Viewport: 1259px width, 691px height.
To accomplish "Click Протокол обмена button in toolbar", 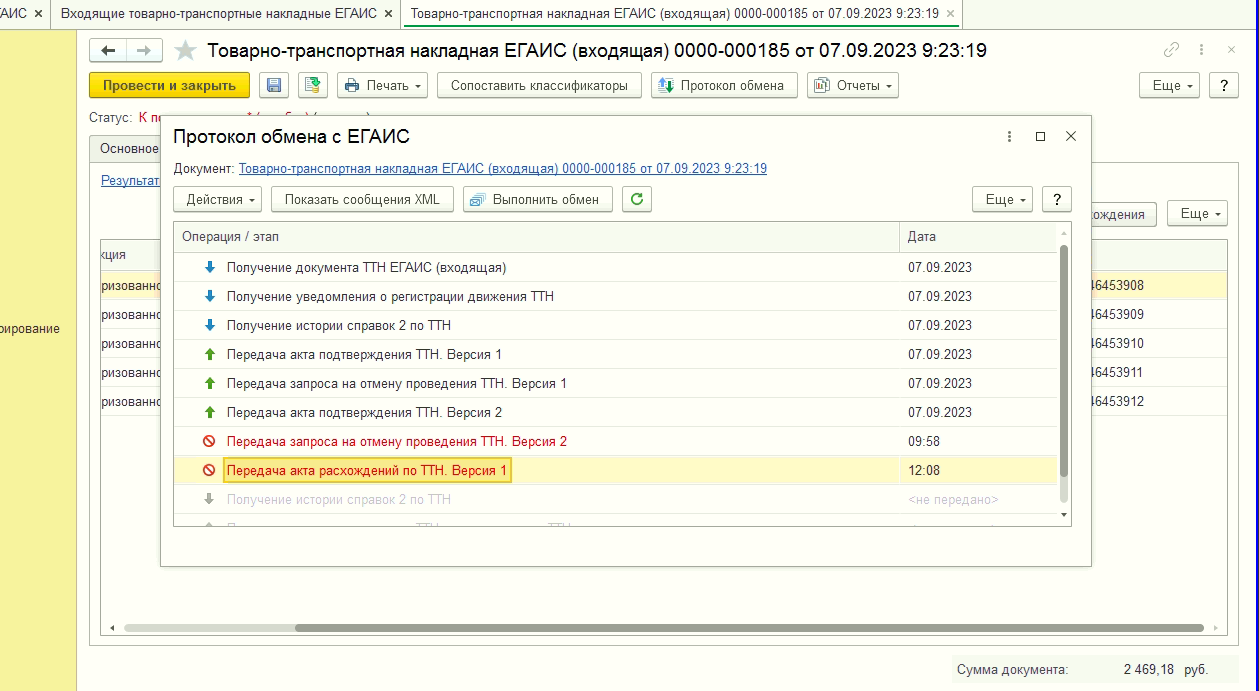I will (724, 85).
